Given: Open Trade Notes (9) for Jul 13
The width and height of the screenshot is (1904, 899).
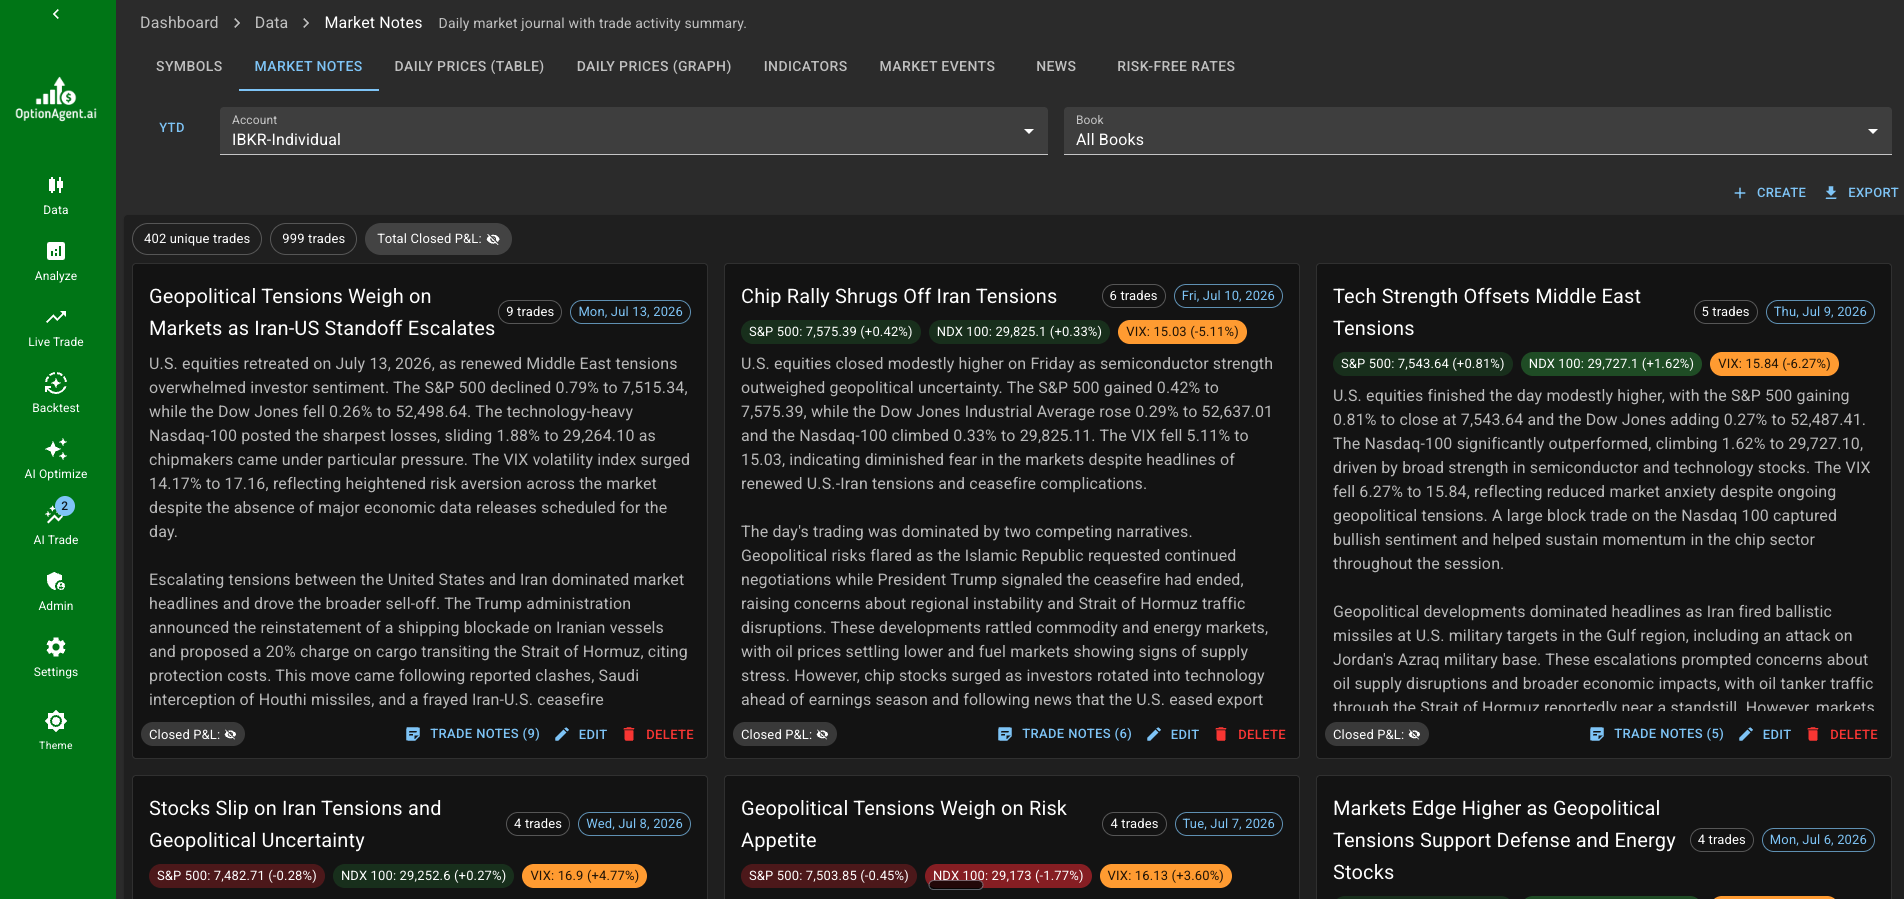Looking at the screenshot, I should tap(485, 734).
